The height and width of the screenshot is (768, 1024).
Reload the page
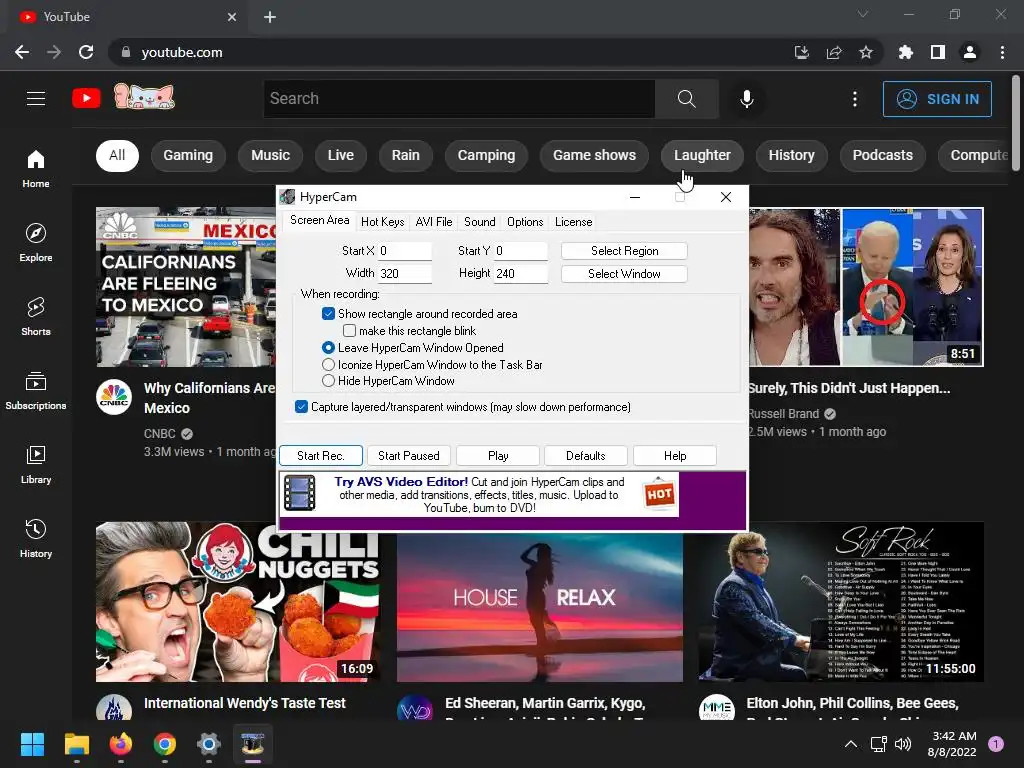click(86, 52)
